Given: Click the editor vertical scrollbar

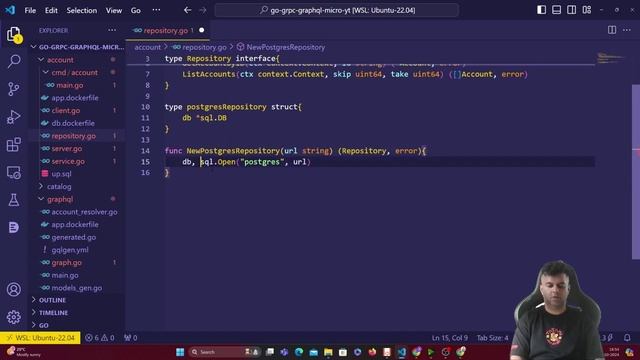Looking at the screenshot, I should coord(636,171).
